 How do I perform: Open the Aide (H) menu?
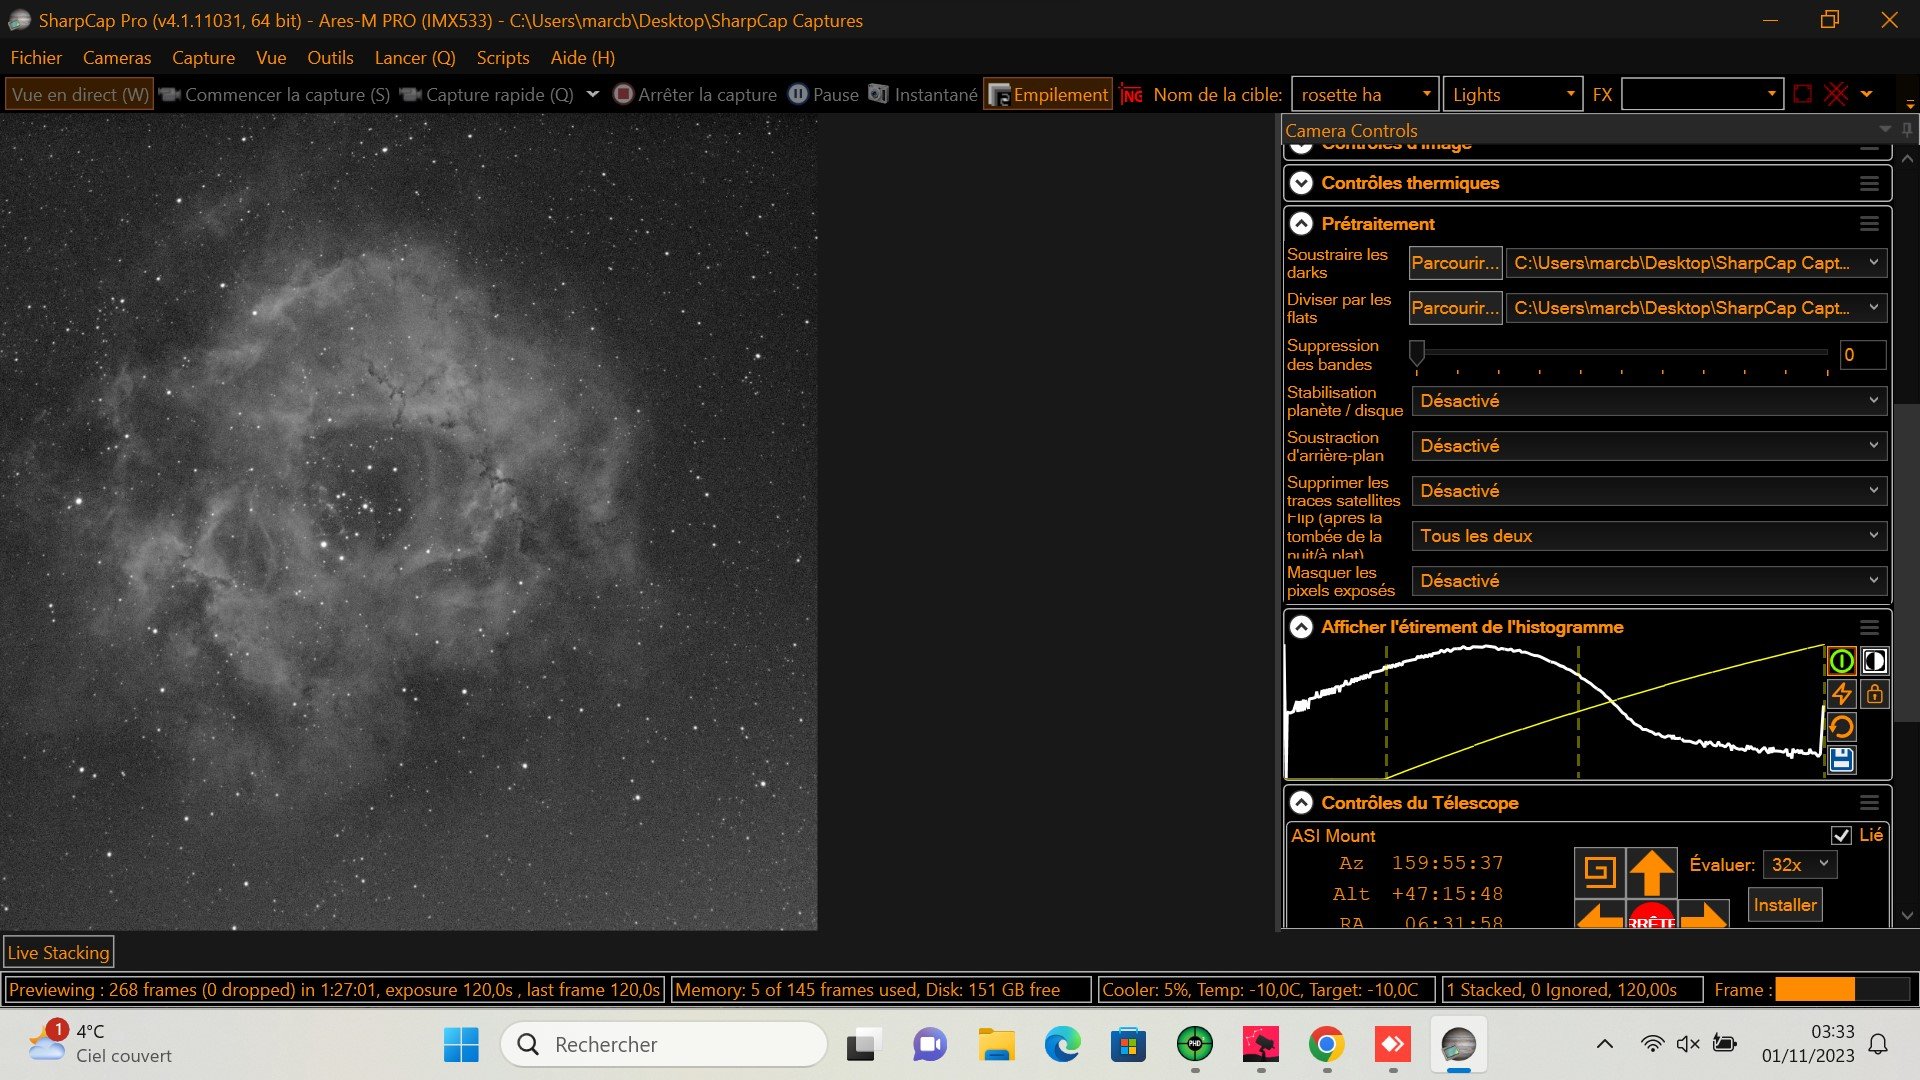(583, 58)
